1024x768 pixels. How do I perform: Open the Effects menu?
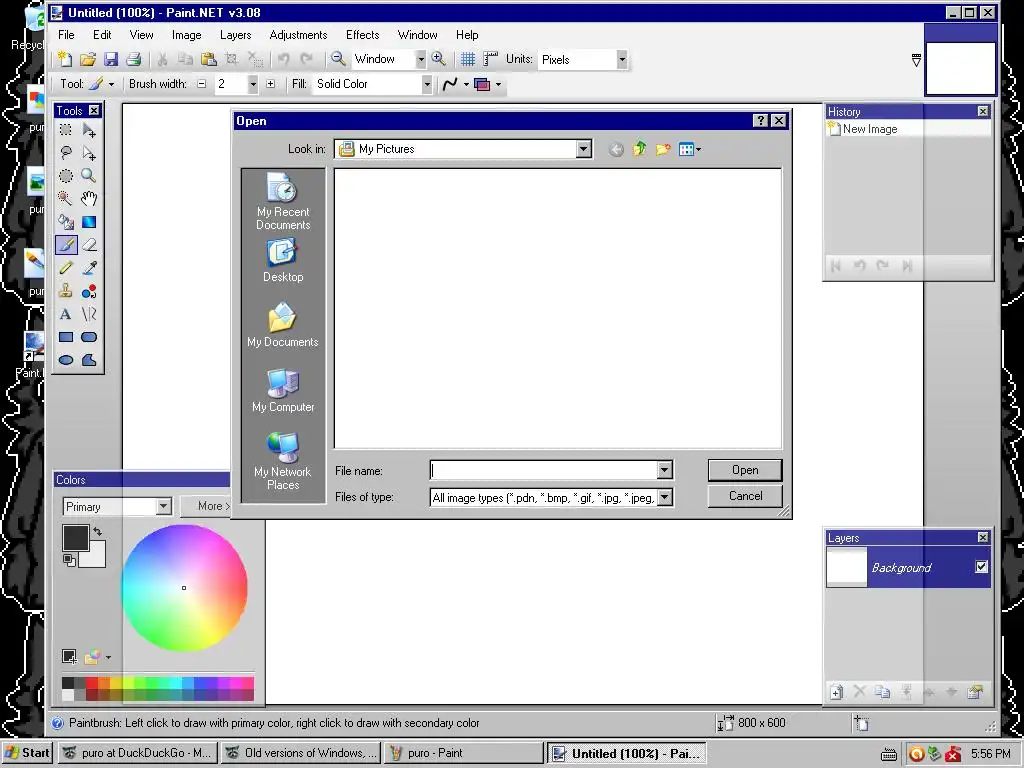[x=362, y=35]
